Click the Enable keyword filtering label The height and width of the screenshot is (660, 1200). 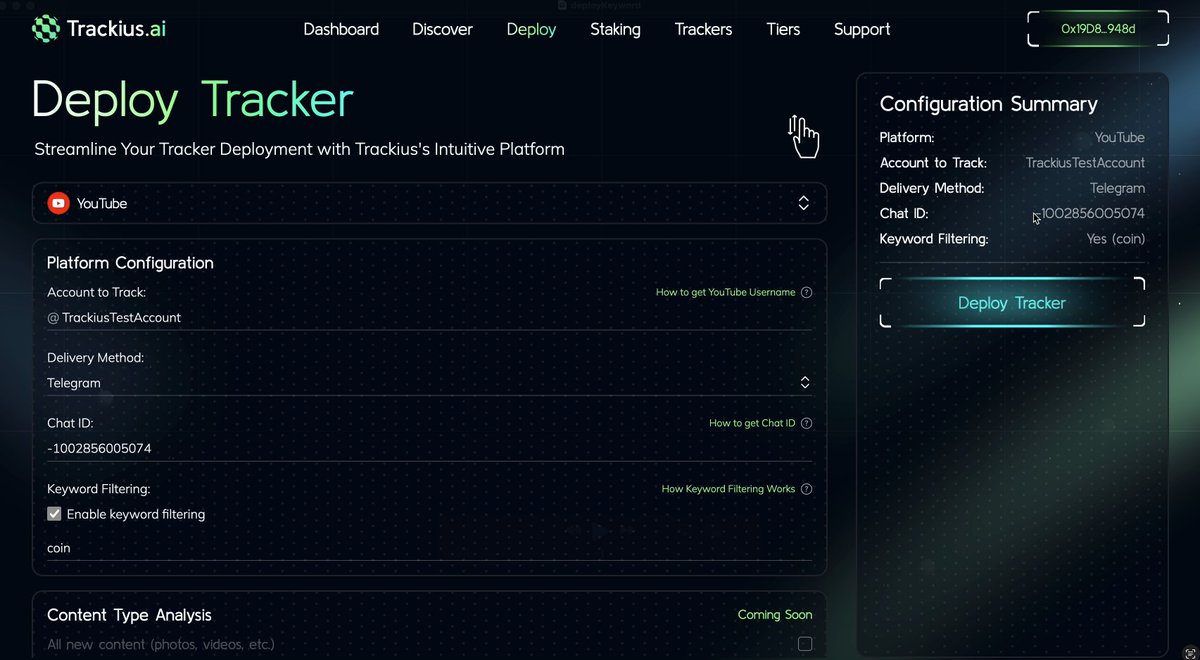click(136, 514)
